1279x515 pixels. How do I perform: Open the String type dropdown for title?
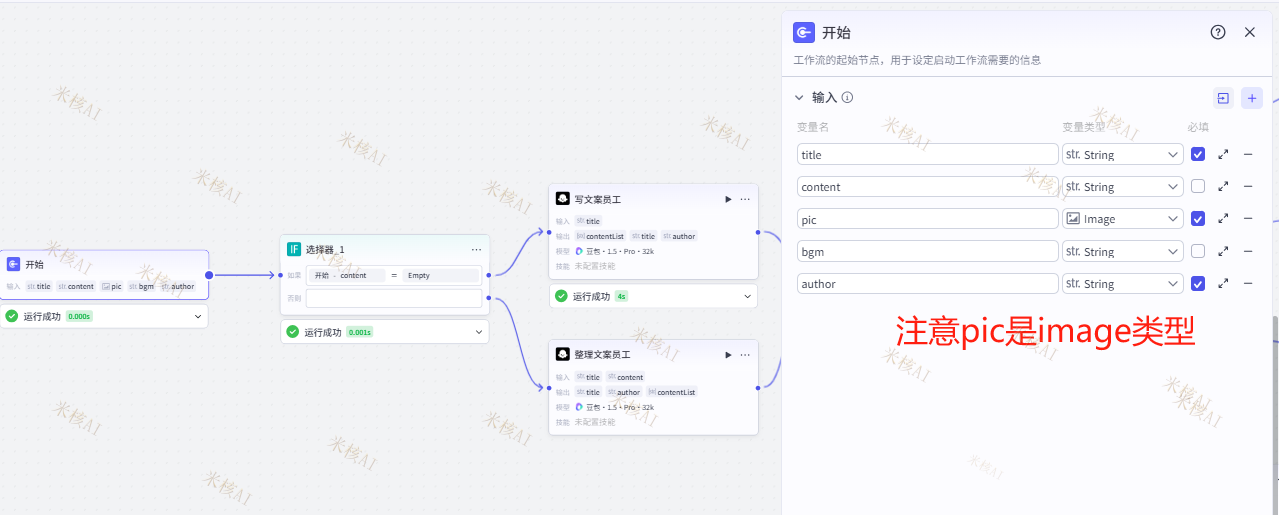[x=1122, y=155]
